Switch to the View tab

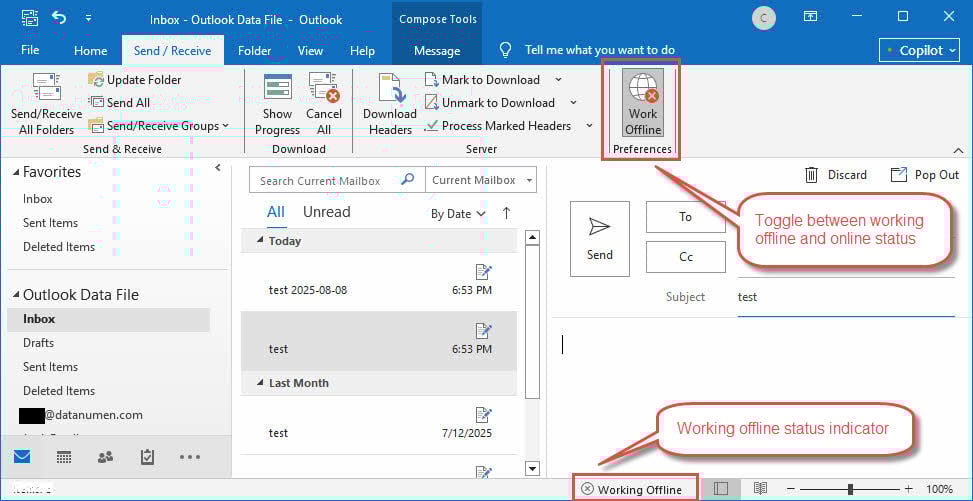310,50
